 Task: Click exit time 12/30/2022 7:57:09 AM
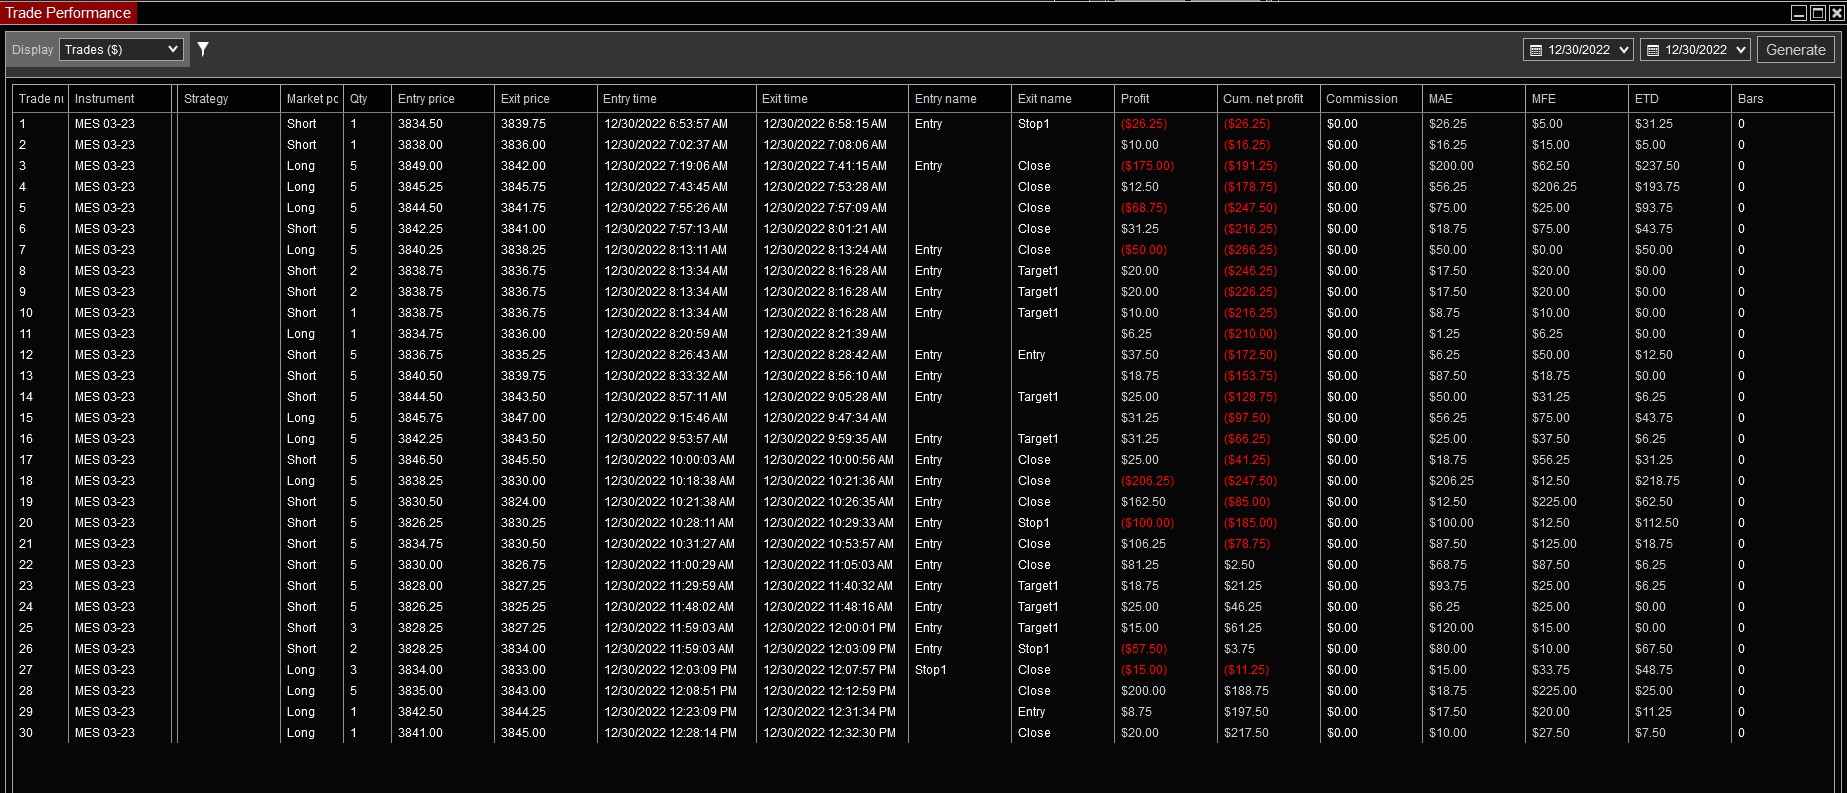pos(825,208)
